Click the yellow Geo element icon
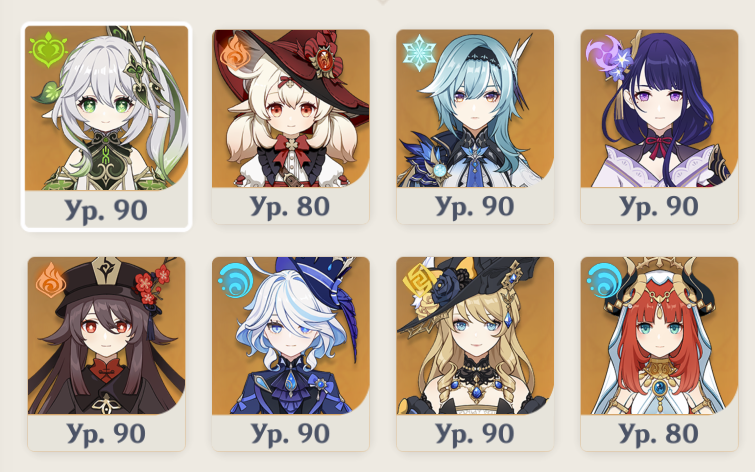 pos(418,281)
